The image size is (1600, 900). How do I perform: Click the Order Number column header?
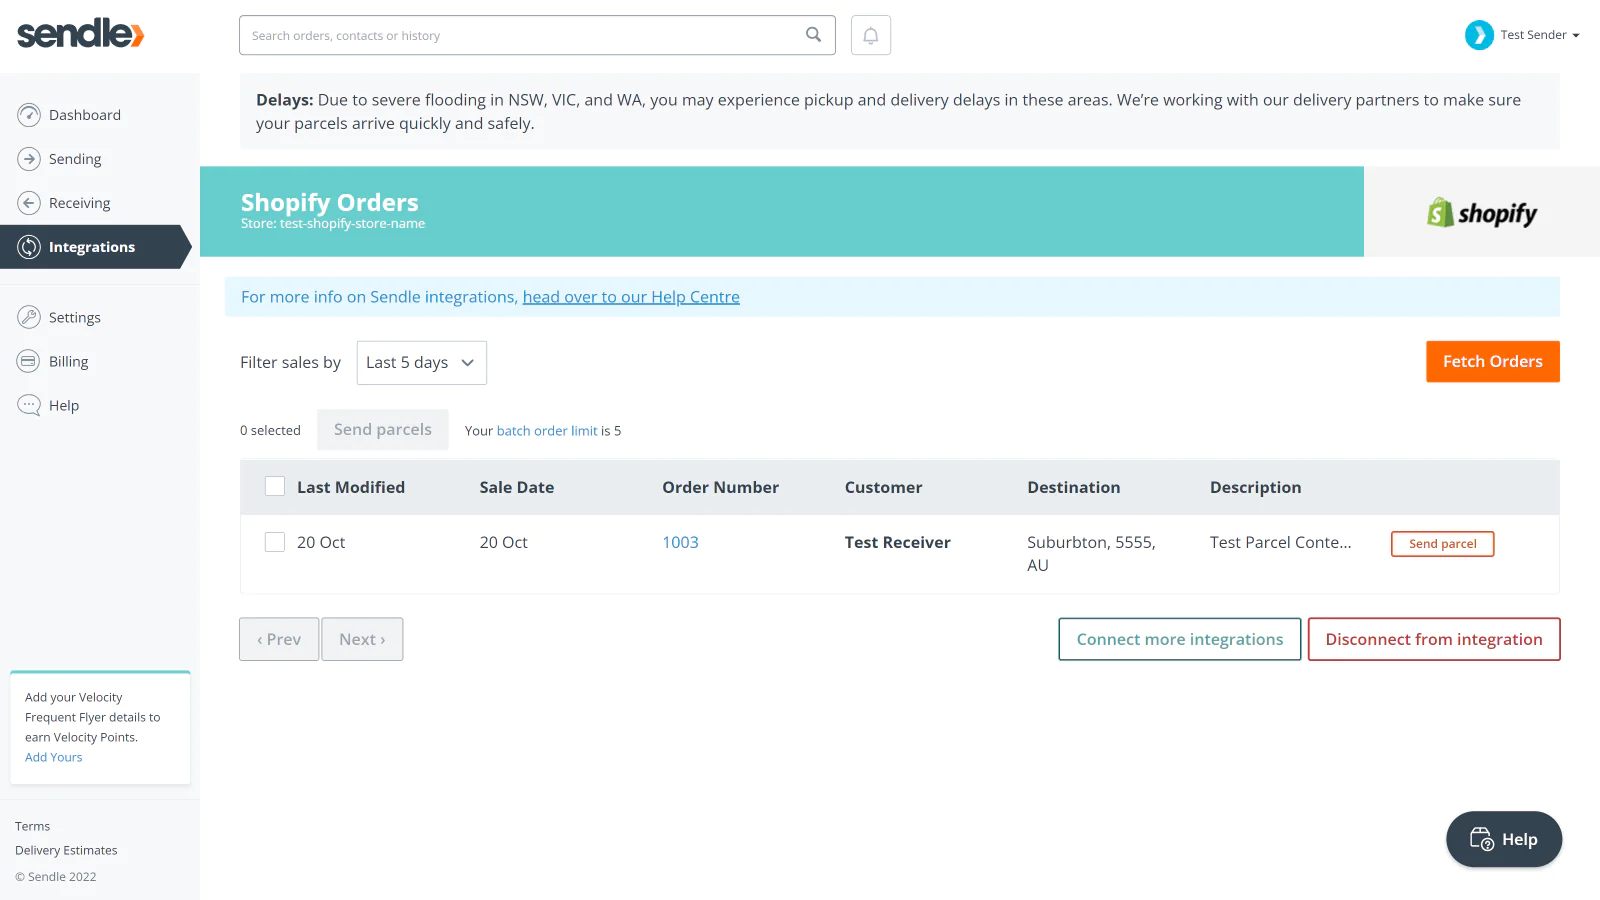click(720, 487)
